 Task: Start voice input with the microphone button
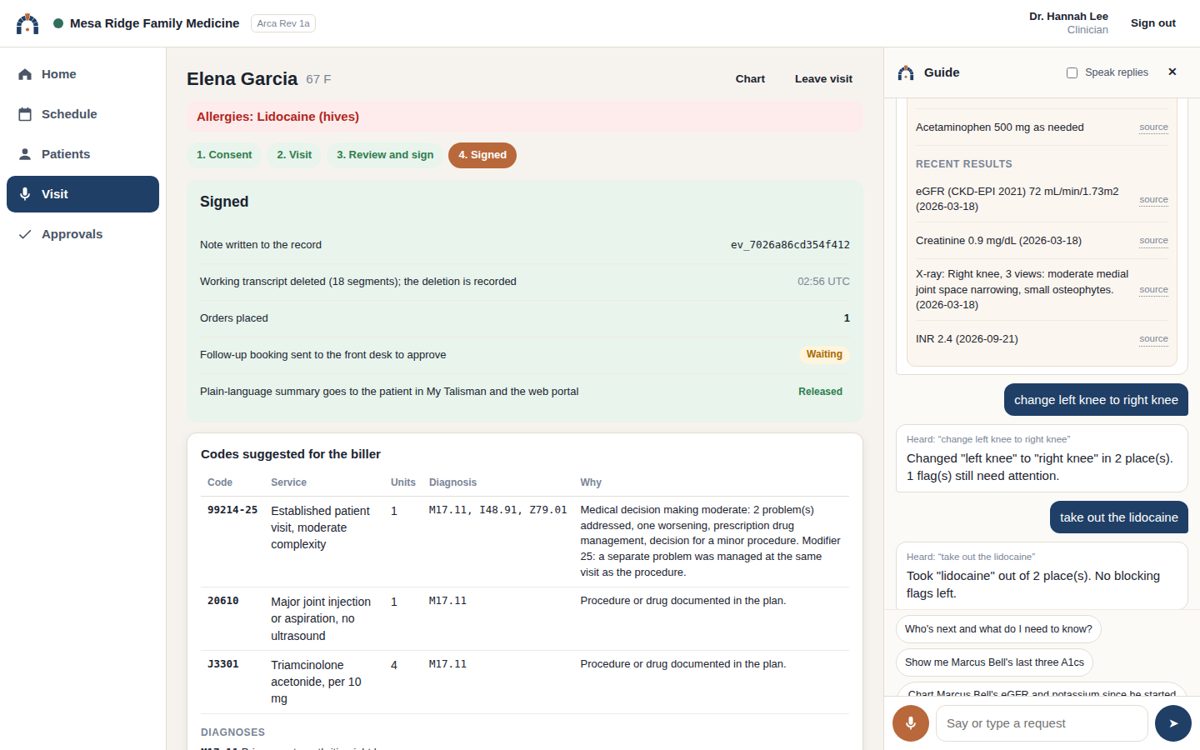click(911, 723)
